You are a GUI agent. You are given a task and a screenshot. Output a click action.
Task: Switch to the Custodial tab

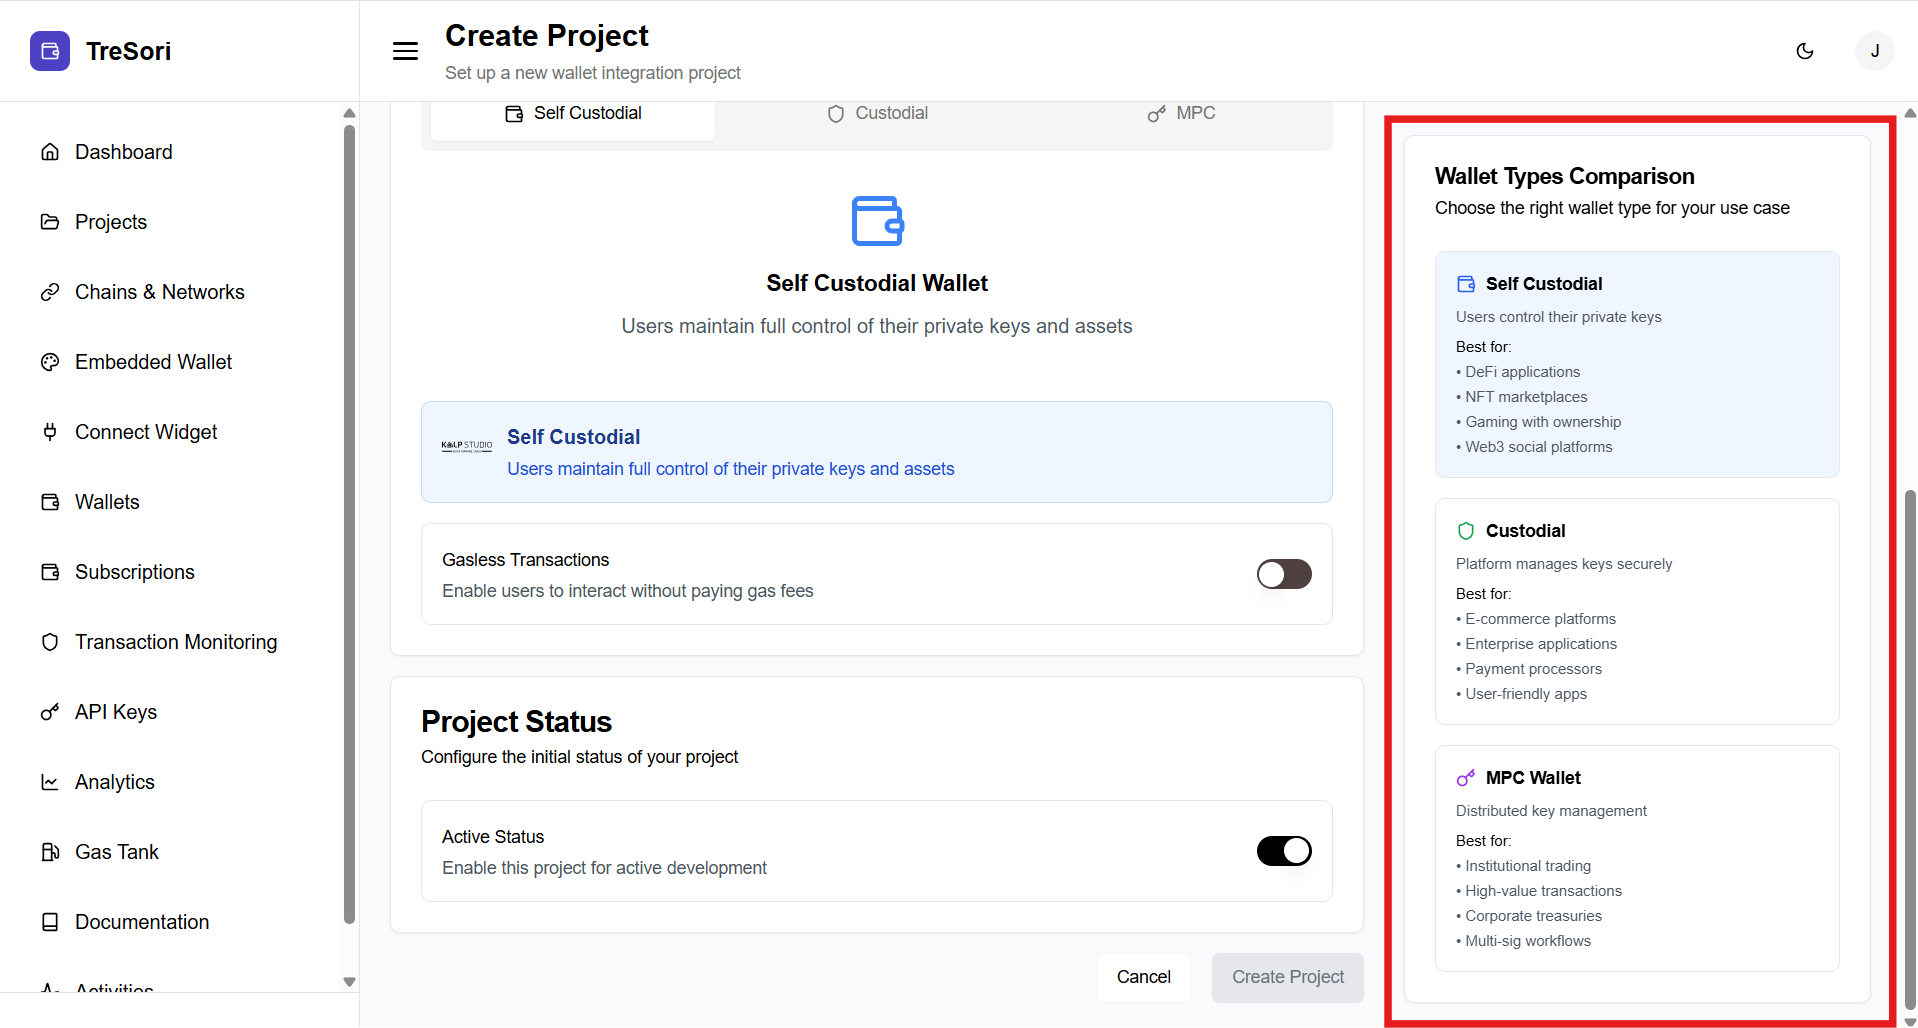click(877, 114)
